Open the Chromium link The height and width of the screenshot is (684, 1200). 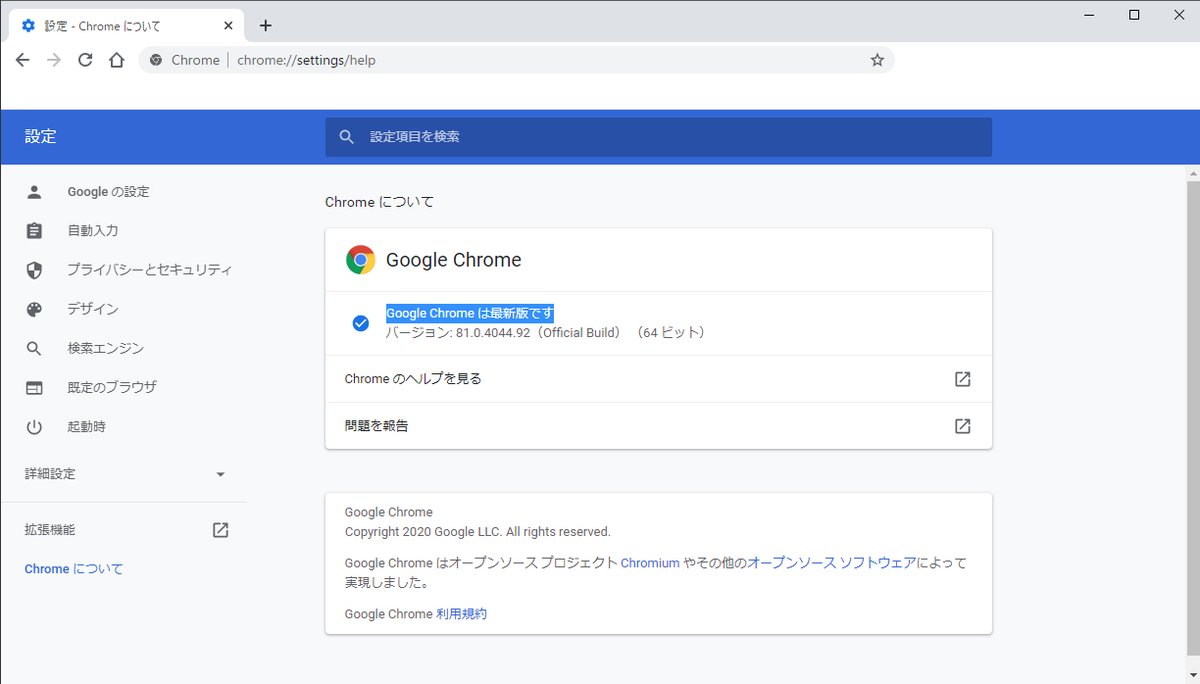(650, 563)
